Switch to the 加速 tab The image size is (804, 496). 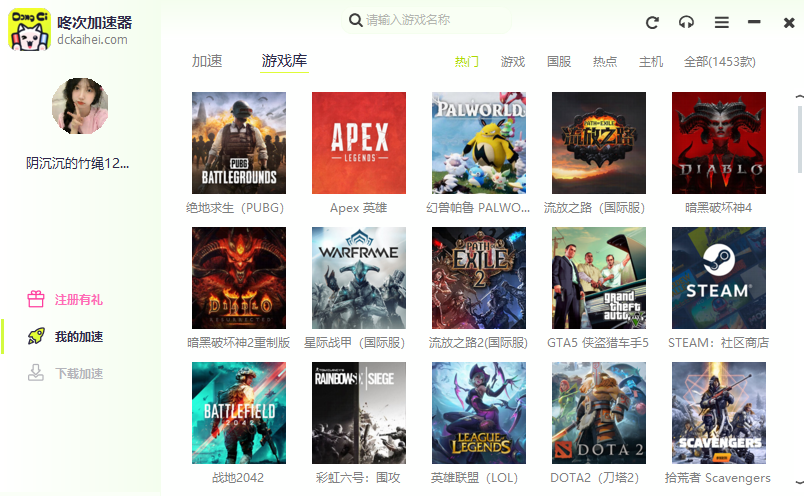tap(207, 61)
